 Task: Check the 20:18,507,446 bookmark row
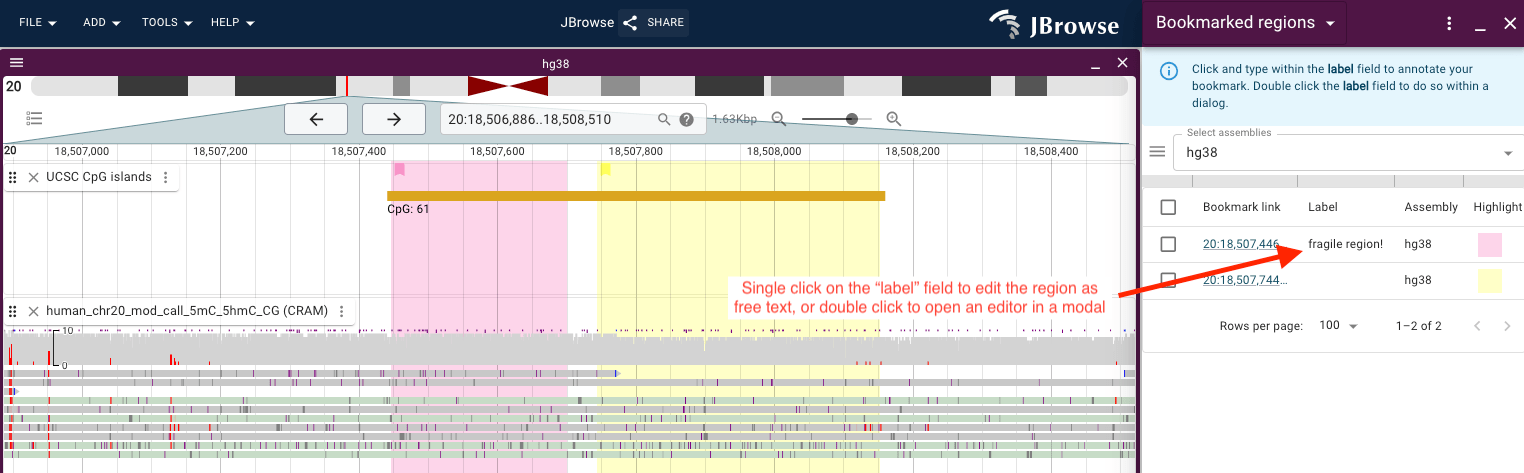(1168, 244)
